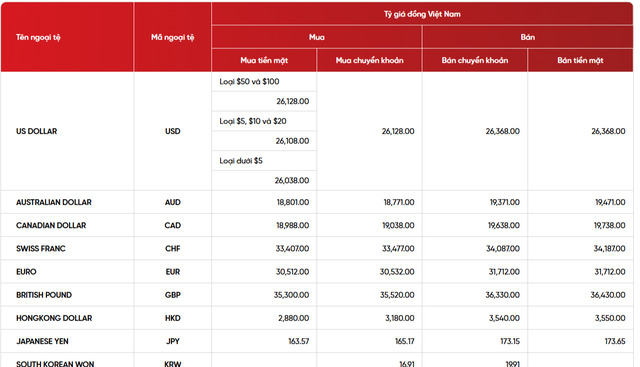Click the 'Mua tiền mặt' column header
This screenshot has width=640, height=367.
tap(264, 60)
